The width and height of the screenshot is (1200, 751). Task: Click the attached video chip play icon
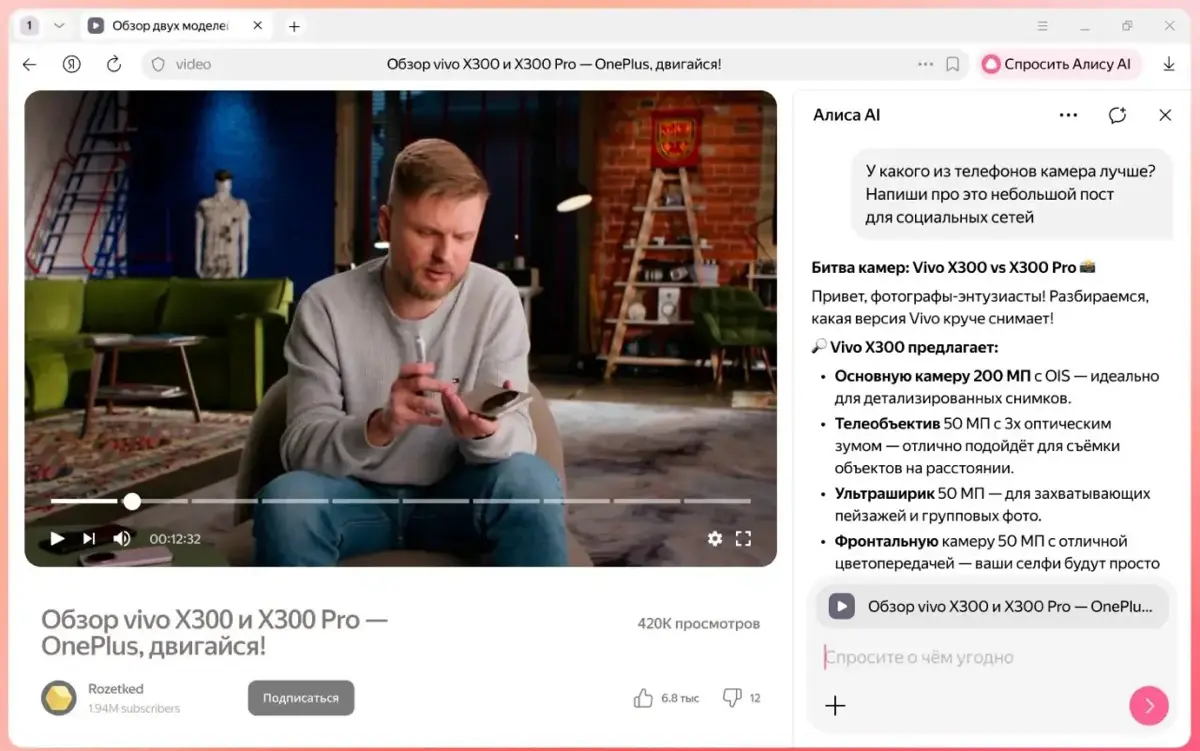tap(842, 606)
